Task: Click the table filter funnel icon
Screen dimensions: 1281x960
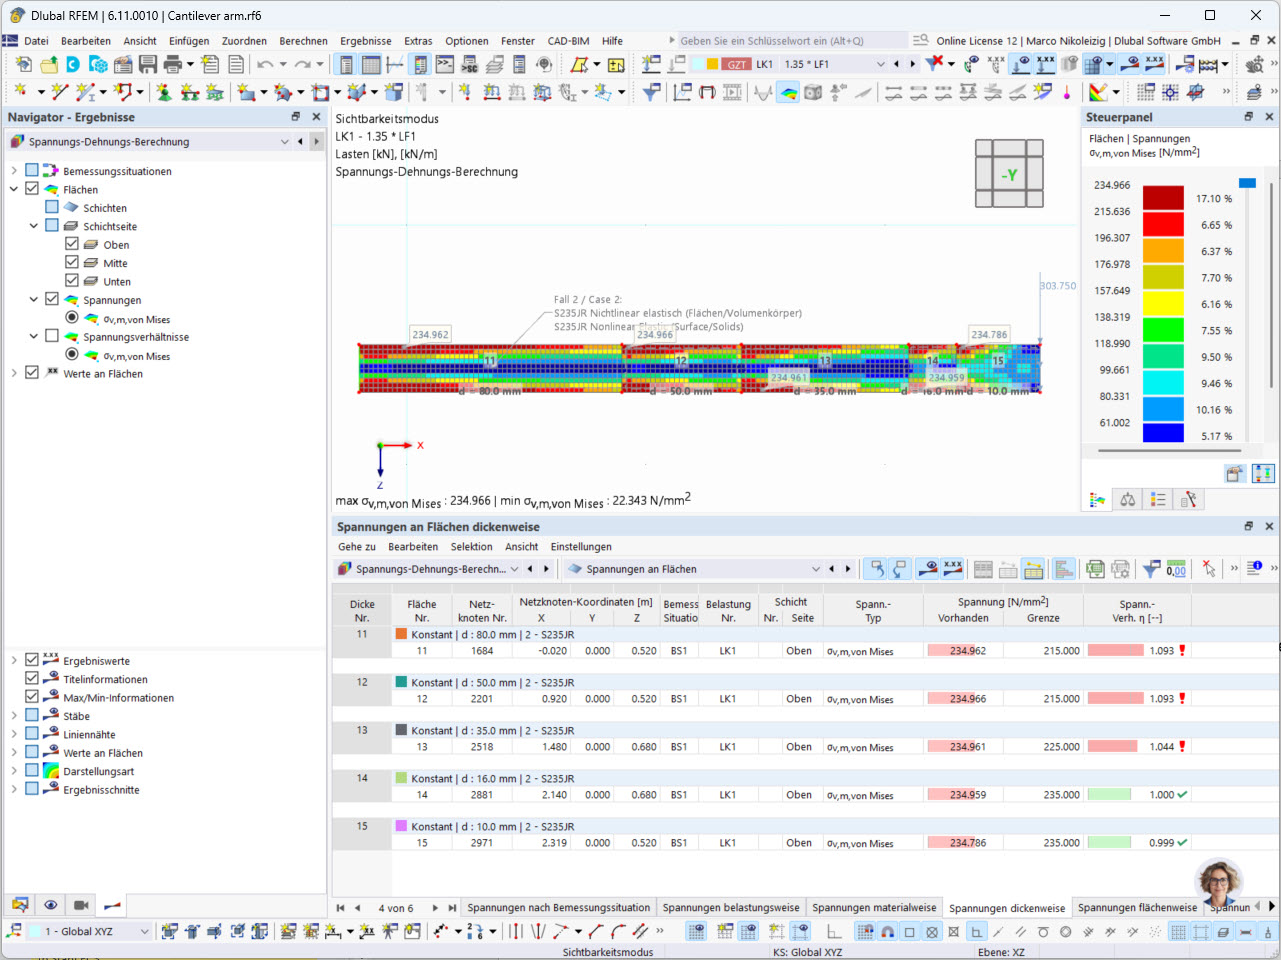Action: point(1151,569)
